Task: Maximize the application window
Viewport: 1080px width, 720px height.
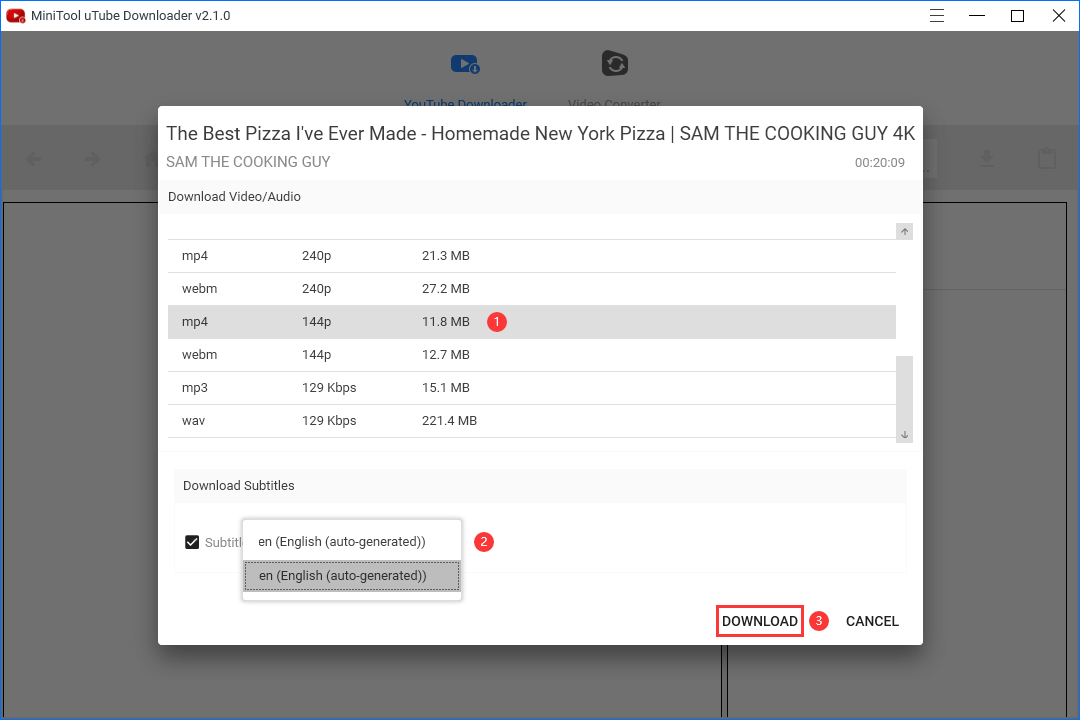Action: pos(1017,15)
